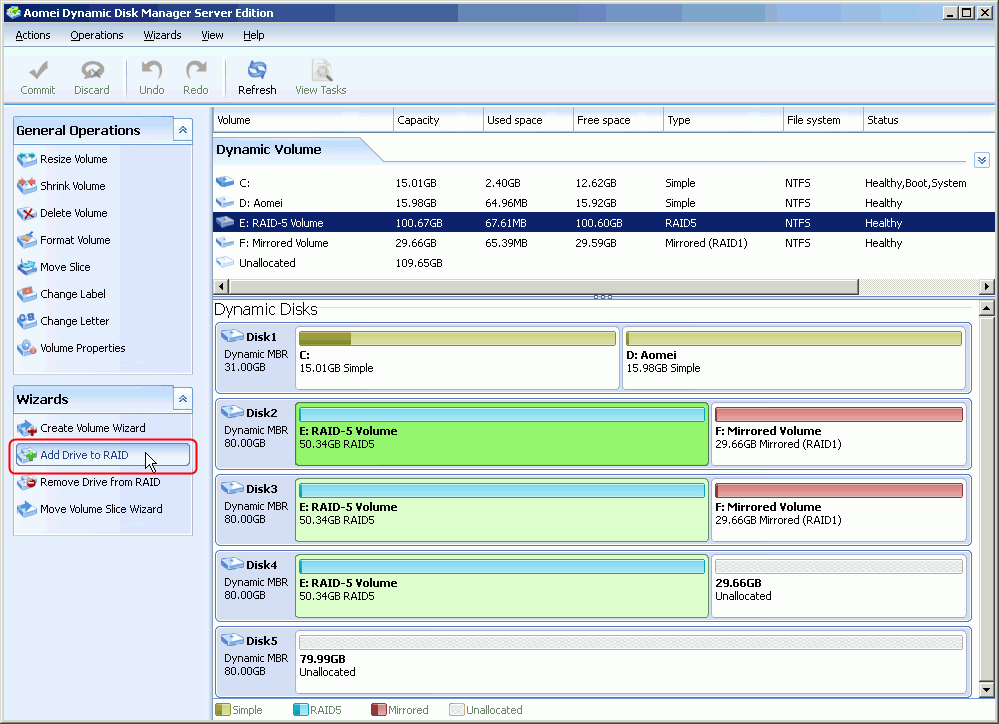Open Volume Properties from the sidebar

coord(85,347)
